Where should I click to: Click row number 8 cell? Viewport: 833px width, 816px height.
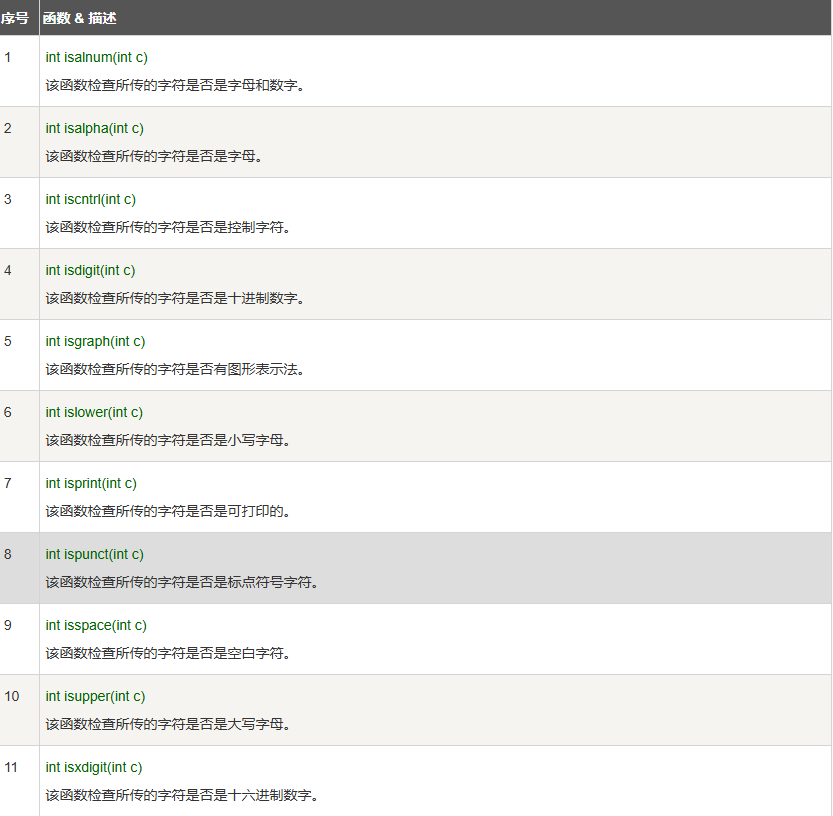20,568
